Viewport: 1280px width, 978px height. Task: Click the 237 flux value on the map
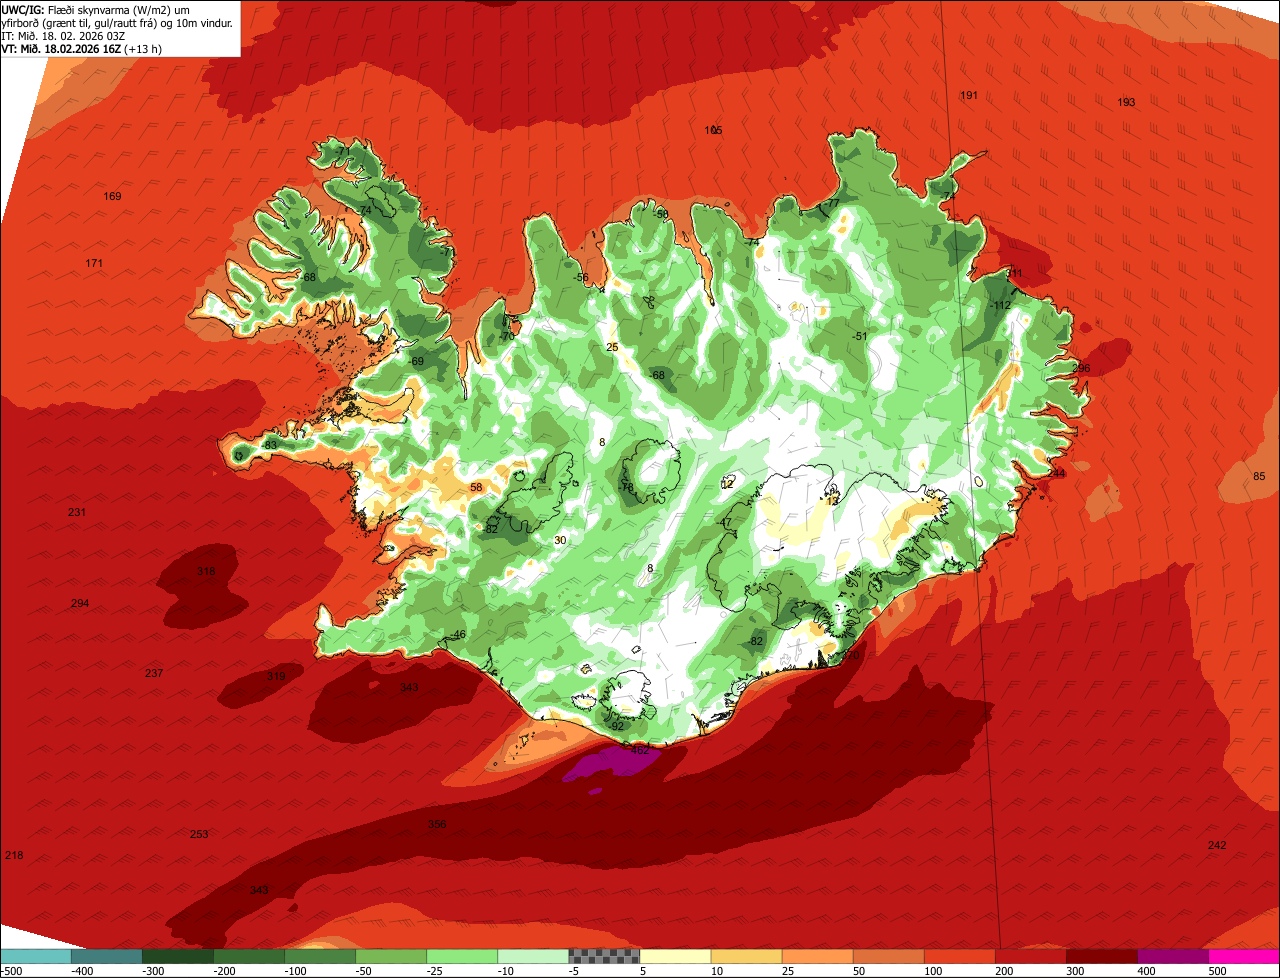pyautogui.click(x=154, y=673)
